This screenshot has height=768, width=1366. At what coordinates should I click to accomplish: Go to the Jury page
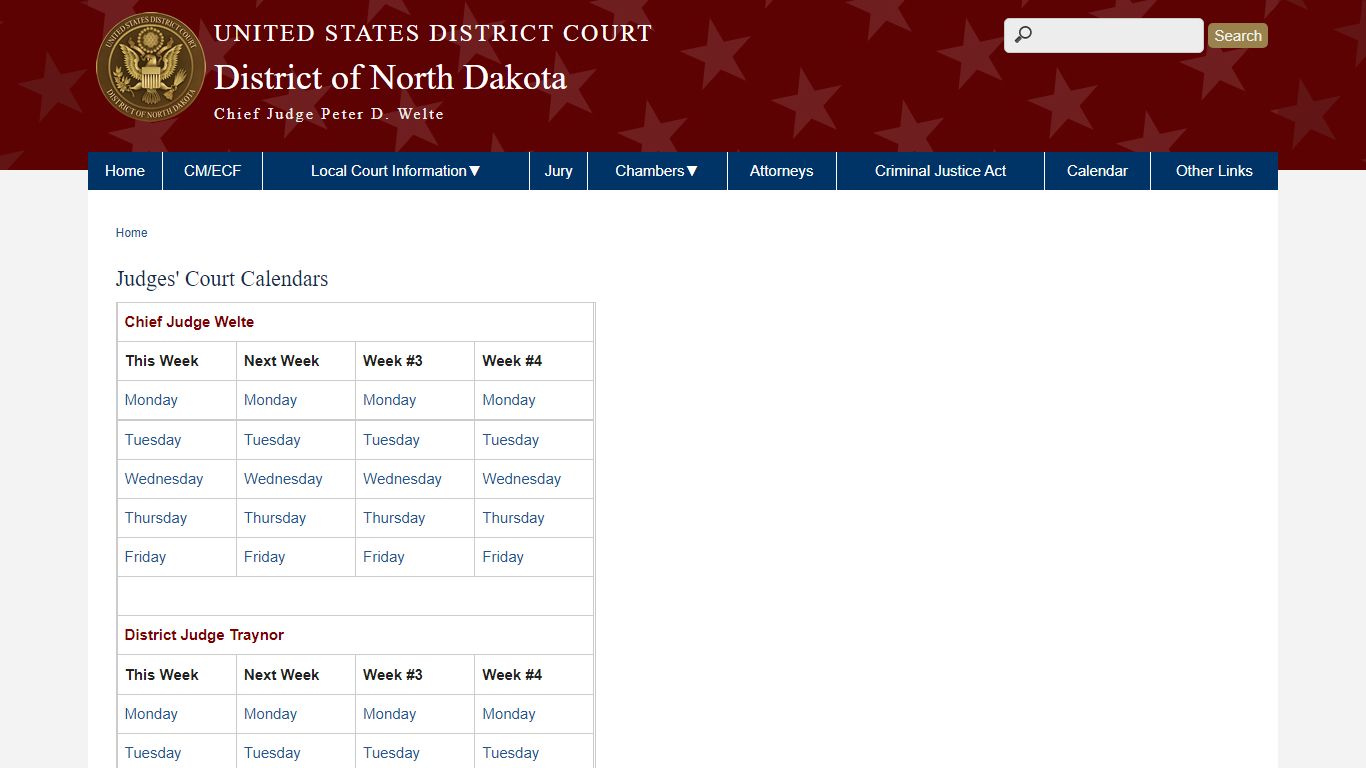[558, 171]
